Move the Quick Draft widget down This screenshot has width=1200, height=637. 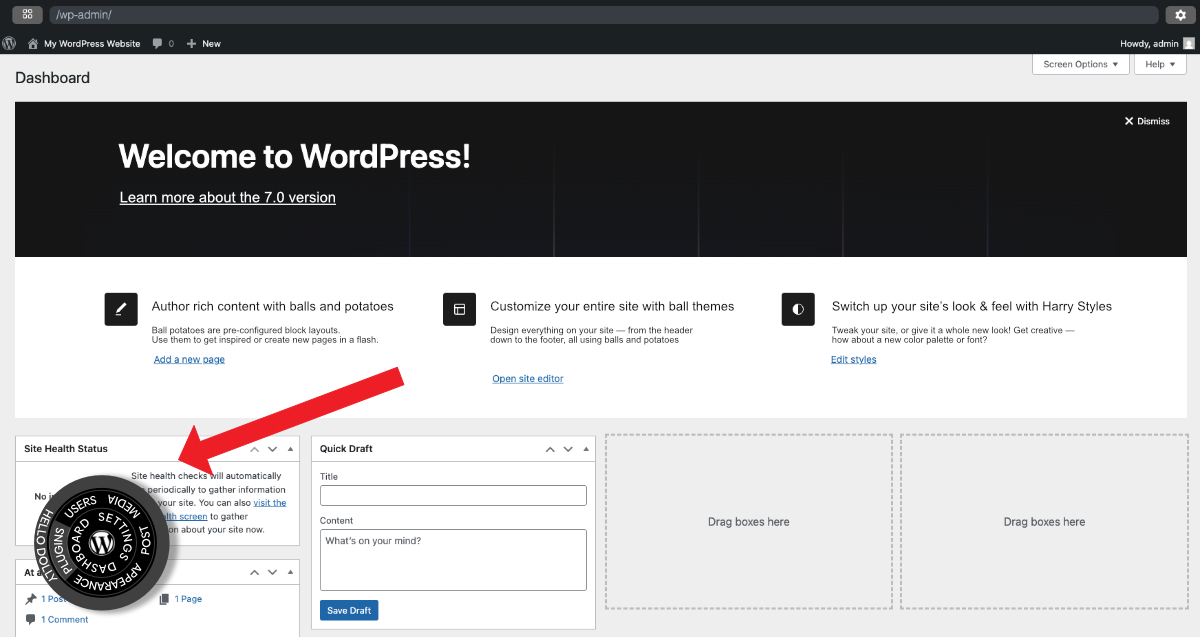tap(568, 449)
